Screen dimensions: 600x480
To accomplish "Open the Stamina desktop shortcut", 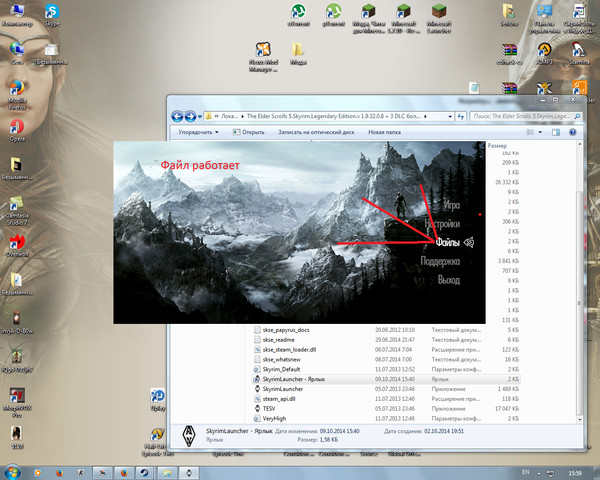I will (579, 54).
